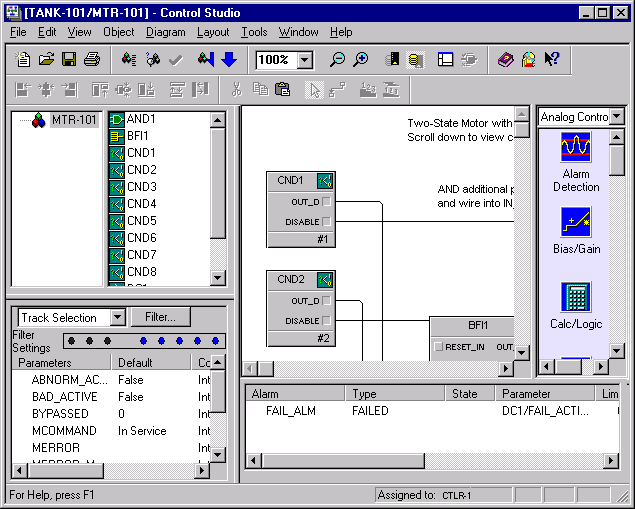Toggle CND2 DISABLE connector box
Viewport: 635px width, 509px height.
(326, 320)
